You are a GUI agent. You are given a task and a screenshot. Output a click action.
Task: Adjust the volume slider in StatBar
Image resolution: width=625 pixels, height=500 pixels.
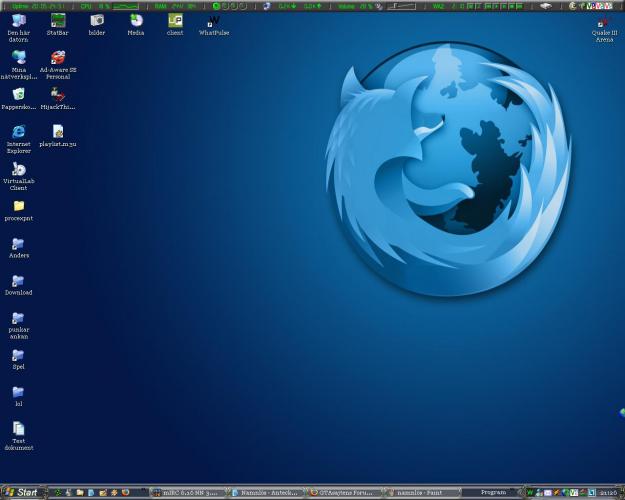click(x=402, y=6)
